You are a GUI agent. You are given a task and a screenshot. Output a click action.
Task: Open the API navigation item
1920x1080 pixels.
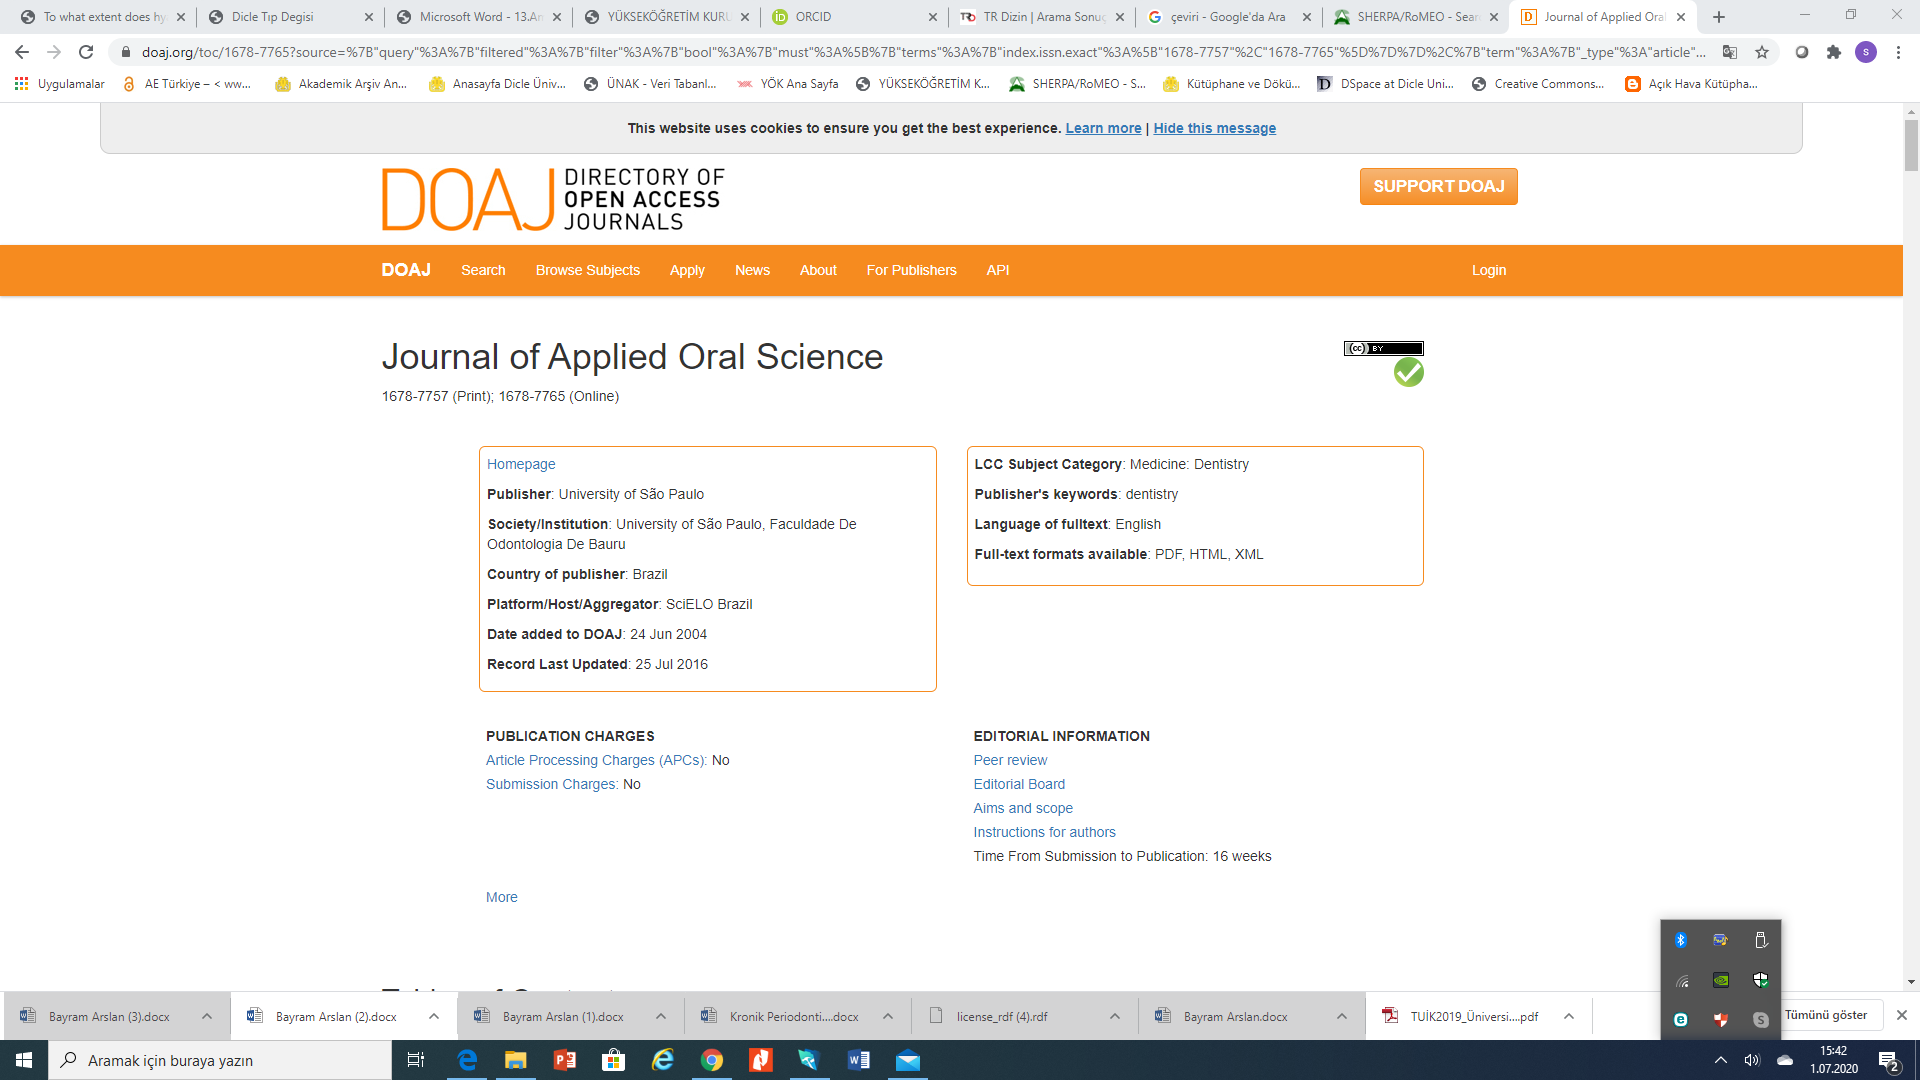[997, 270]
